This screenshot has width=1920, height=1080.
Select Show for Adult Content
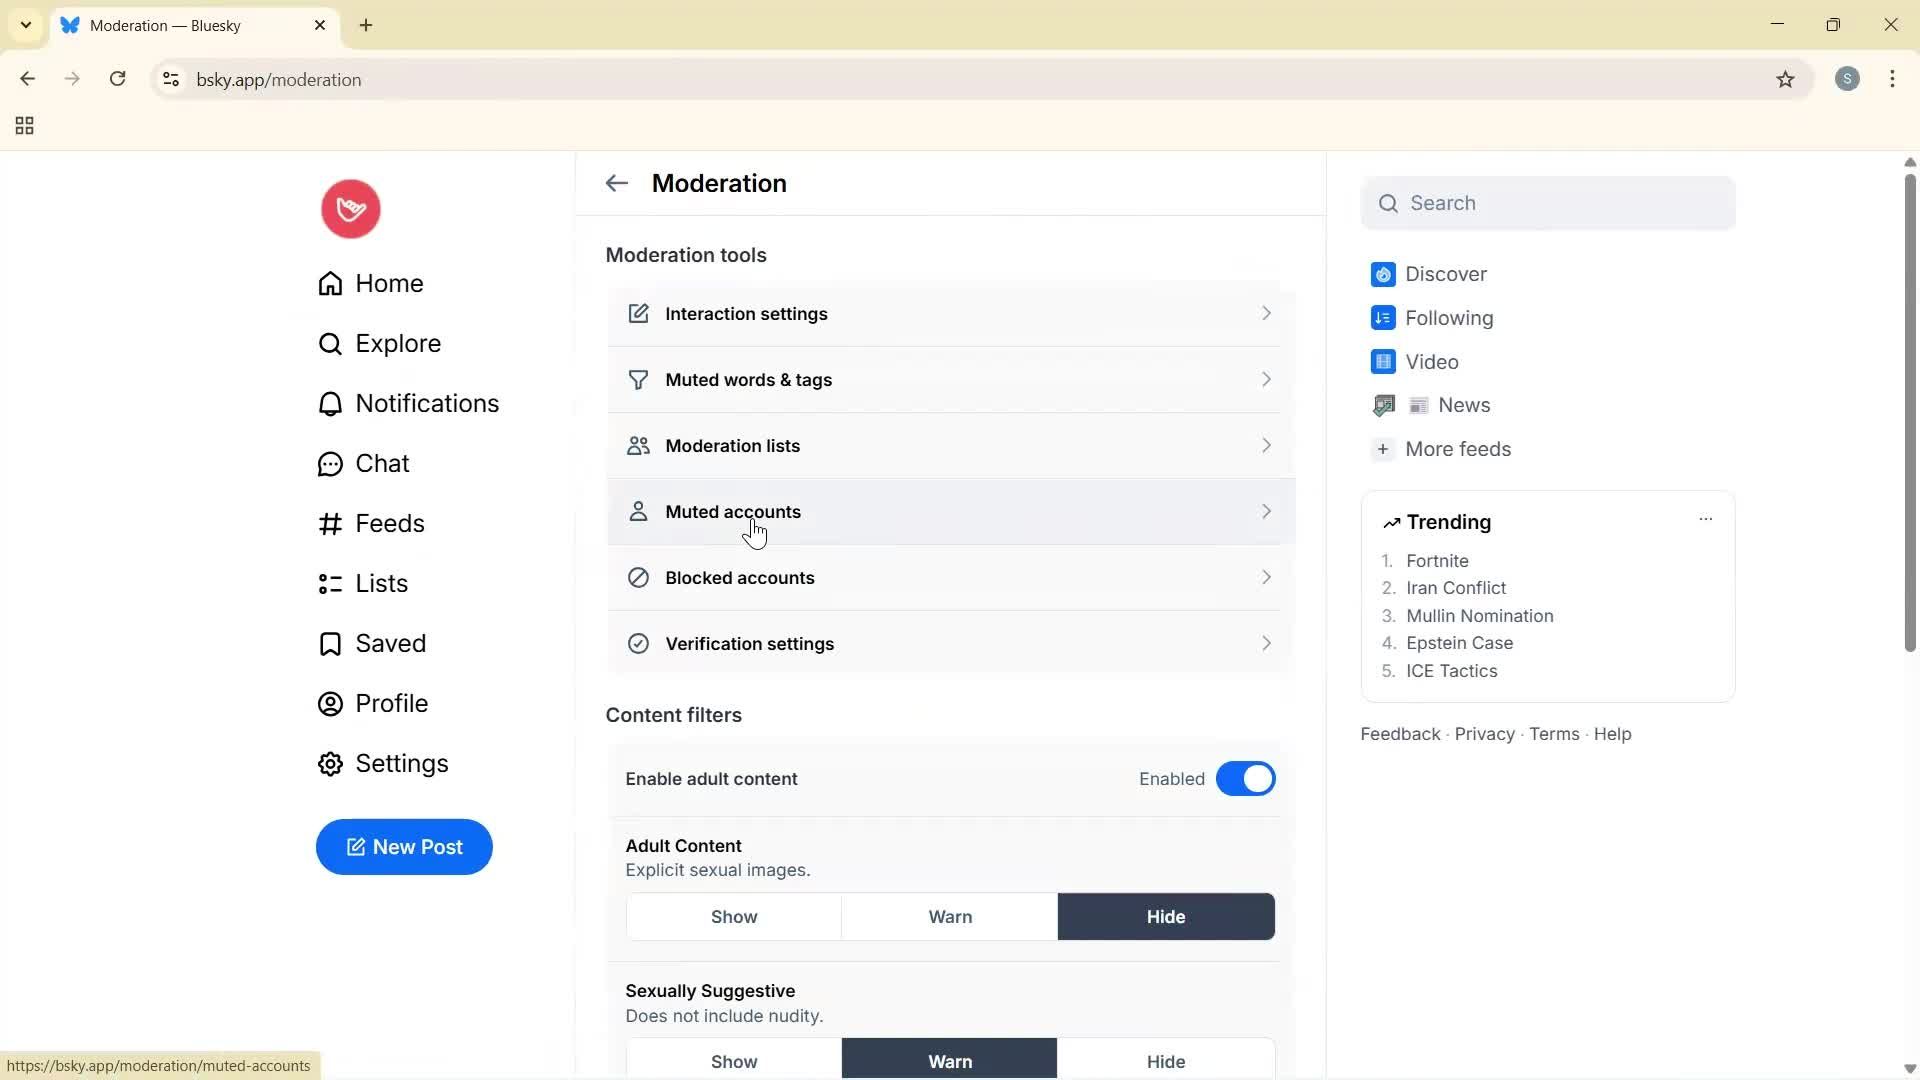(733, 916)
